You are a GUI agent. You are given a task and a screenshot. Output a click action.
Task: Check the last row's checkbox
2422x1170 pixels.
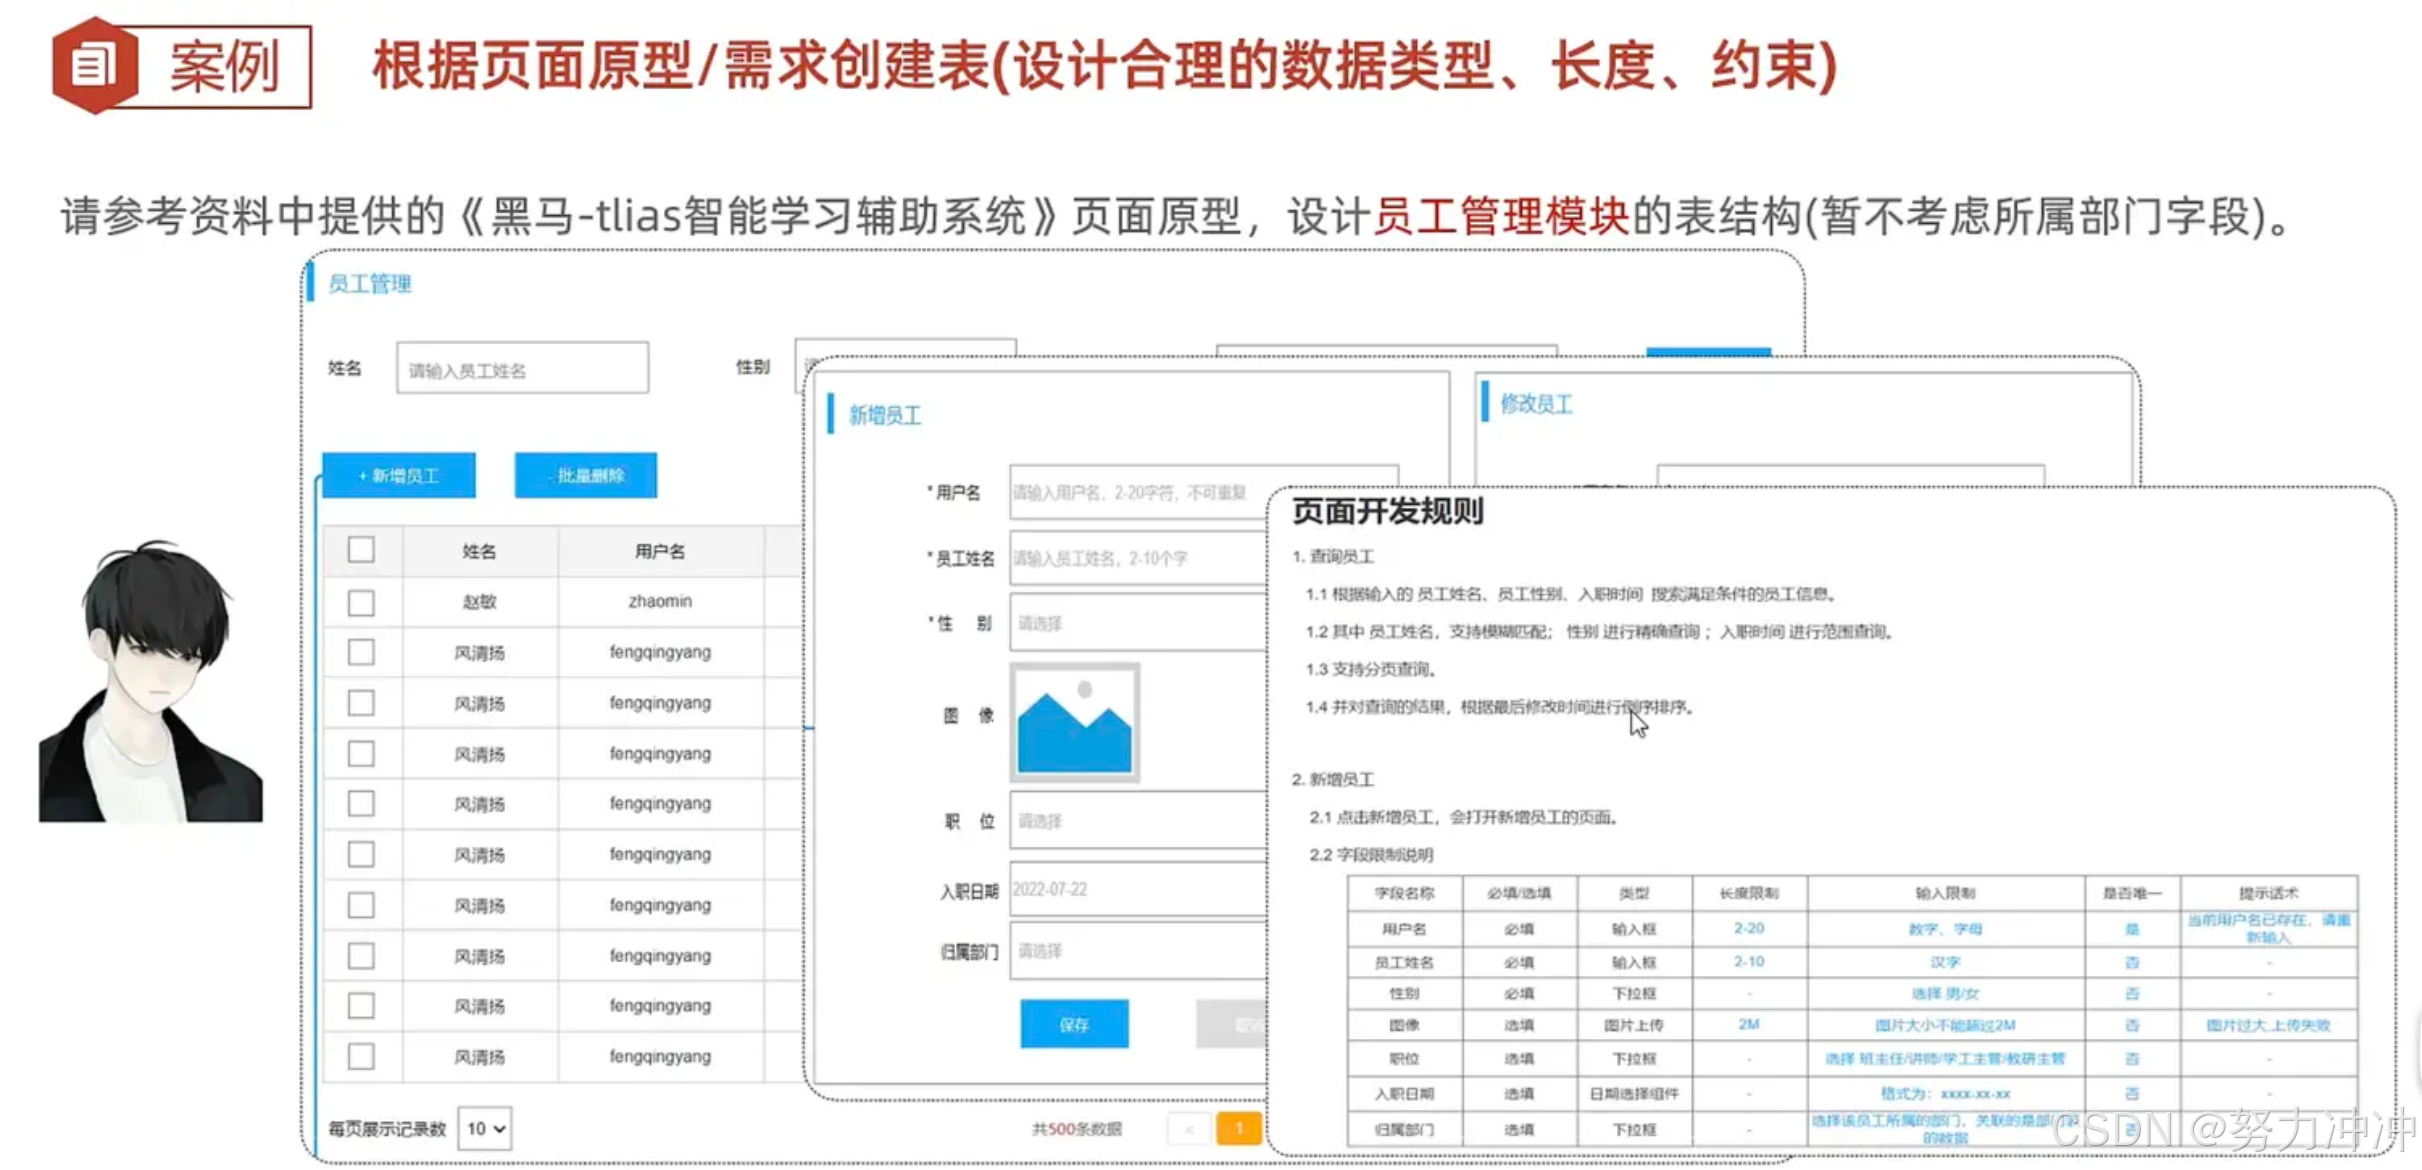[361, 1056]
